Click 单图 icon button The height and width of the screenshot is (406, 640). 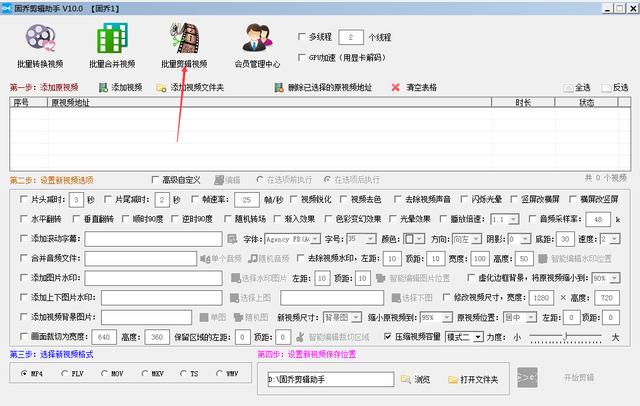click(204, 317)
